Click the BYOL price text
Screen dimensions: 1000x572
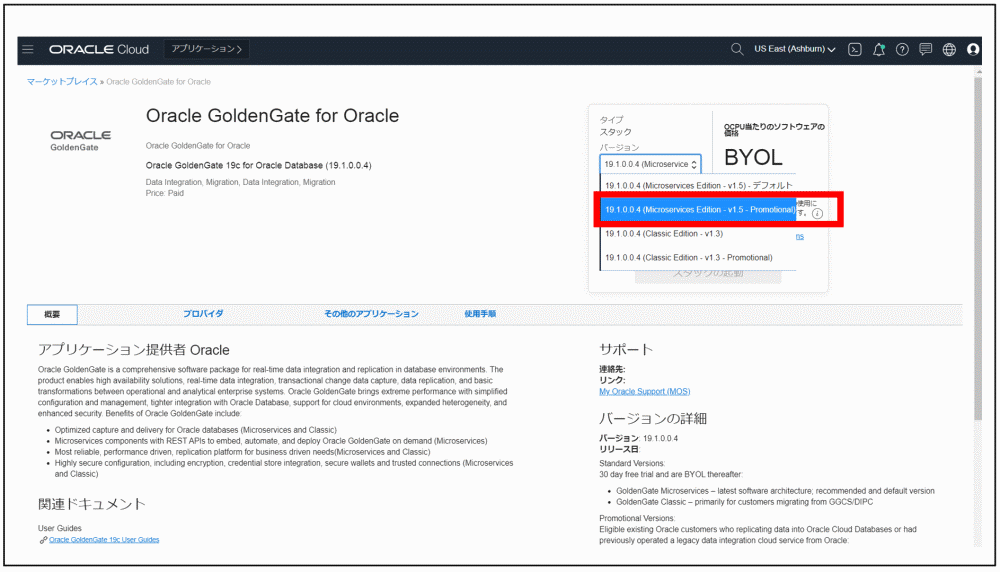(753, 158)
